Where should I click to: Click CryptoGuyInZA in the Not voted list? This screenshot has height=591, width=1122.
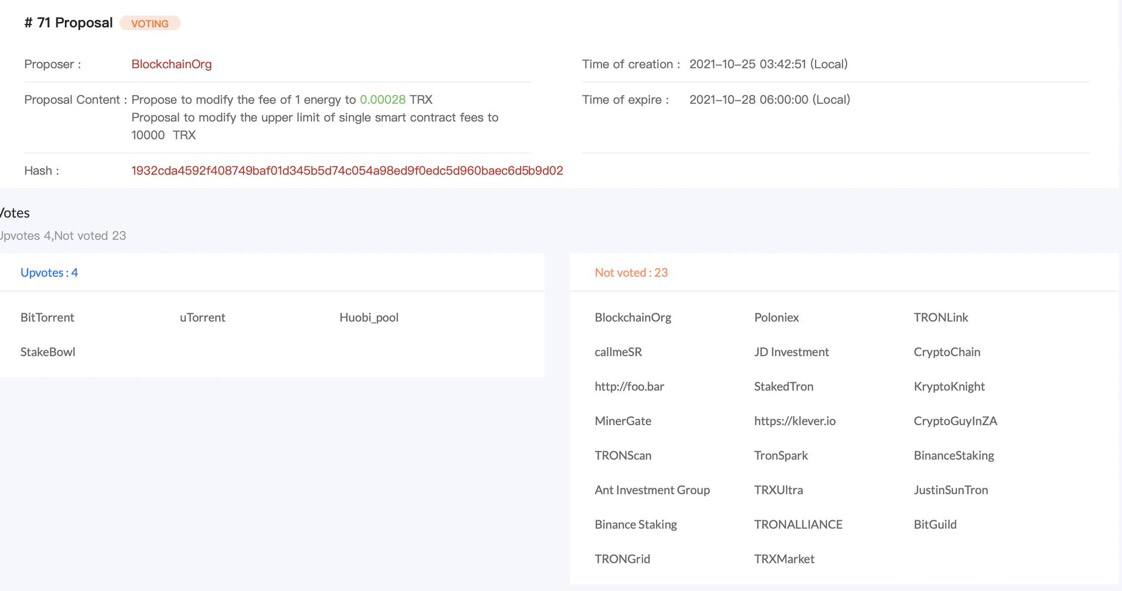[x=955, y=421]
